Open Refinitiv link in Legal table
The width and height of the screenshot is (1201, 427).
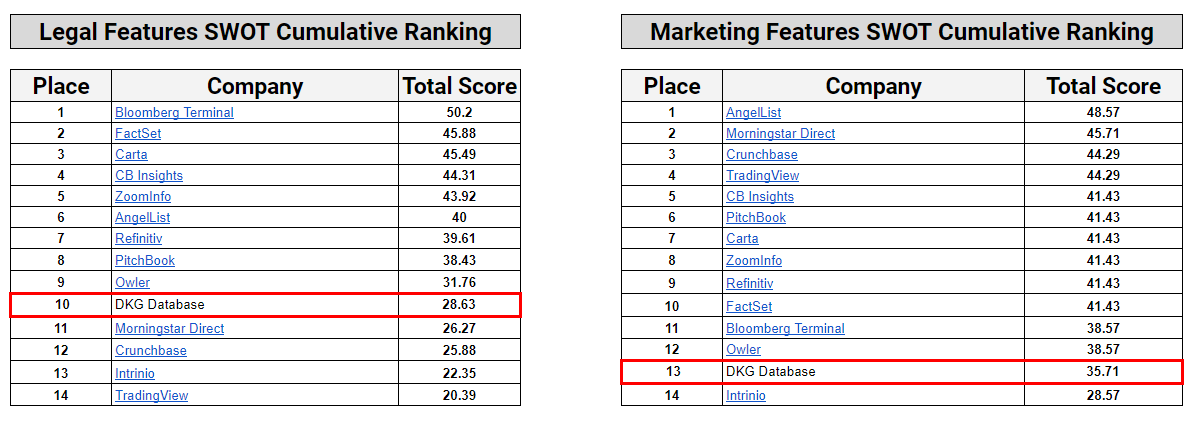pos(138,239)
